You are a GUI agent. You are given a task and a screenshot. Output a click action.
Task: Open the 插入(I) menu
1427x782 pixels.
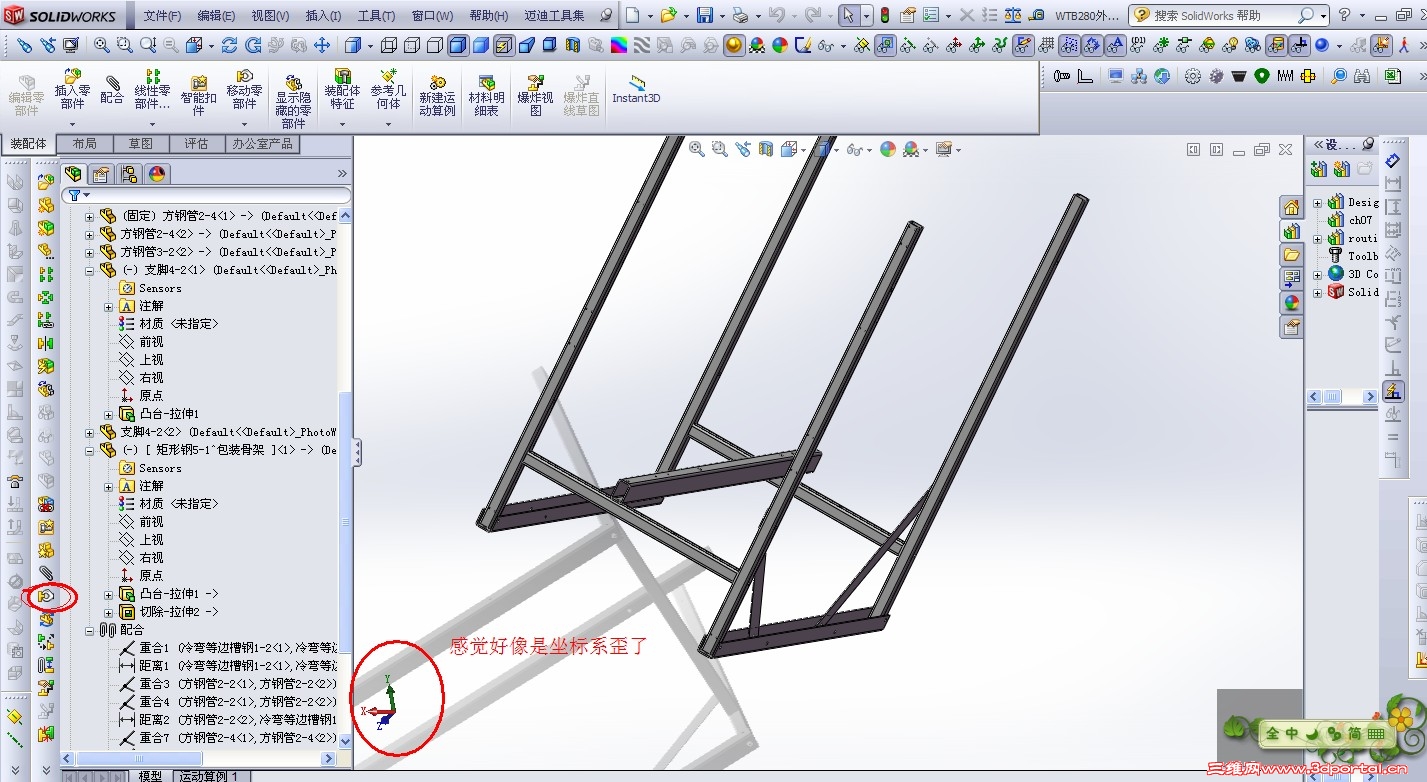click(323, 16)
